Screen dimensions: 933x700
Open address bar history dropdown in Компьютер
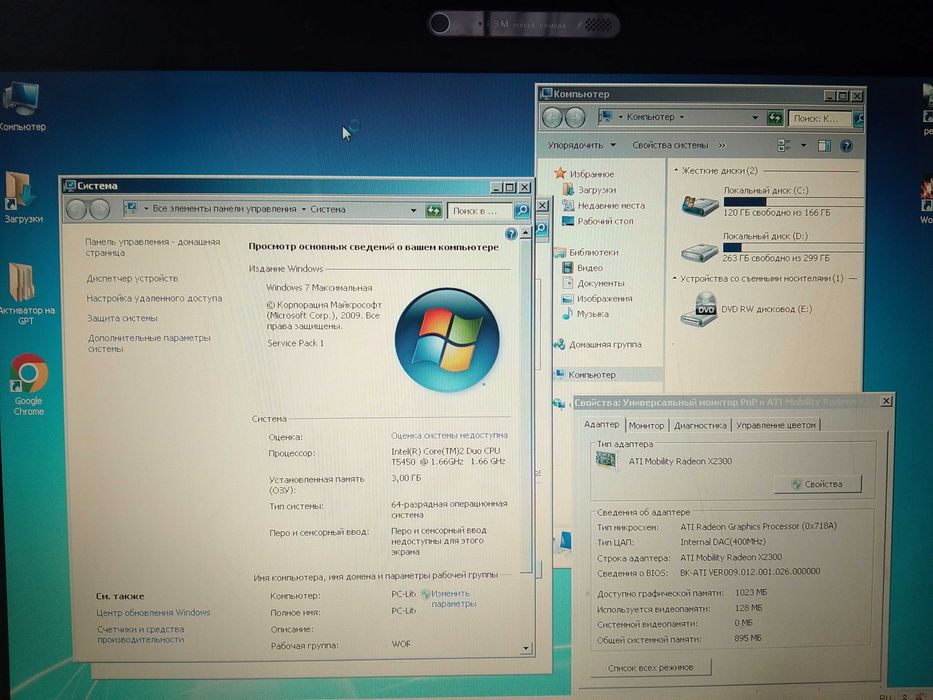tap(754, 118)
